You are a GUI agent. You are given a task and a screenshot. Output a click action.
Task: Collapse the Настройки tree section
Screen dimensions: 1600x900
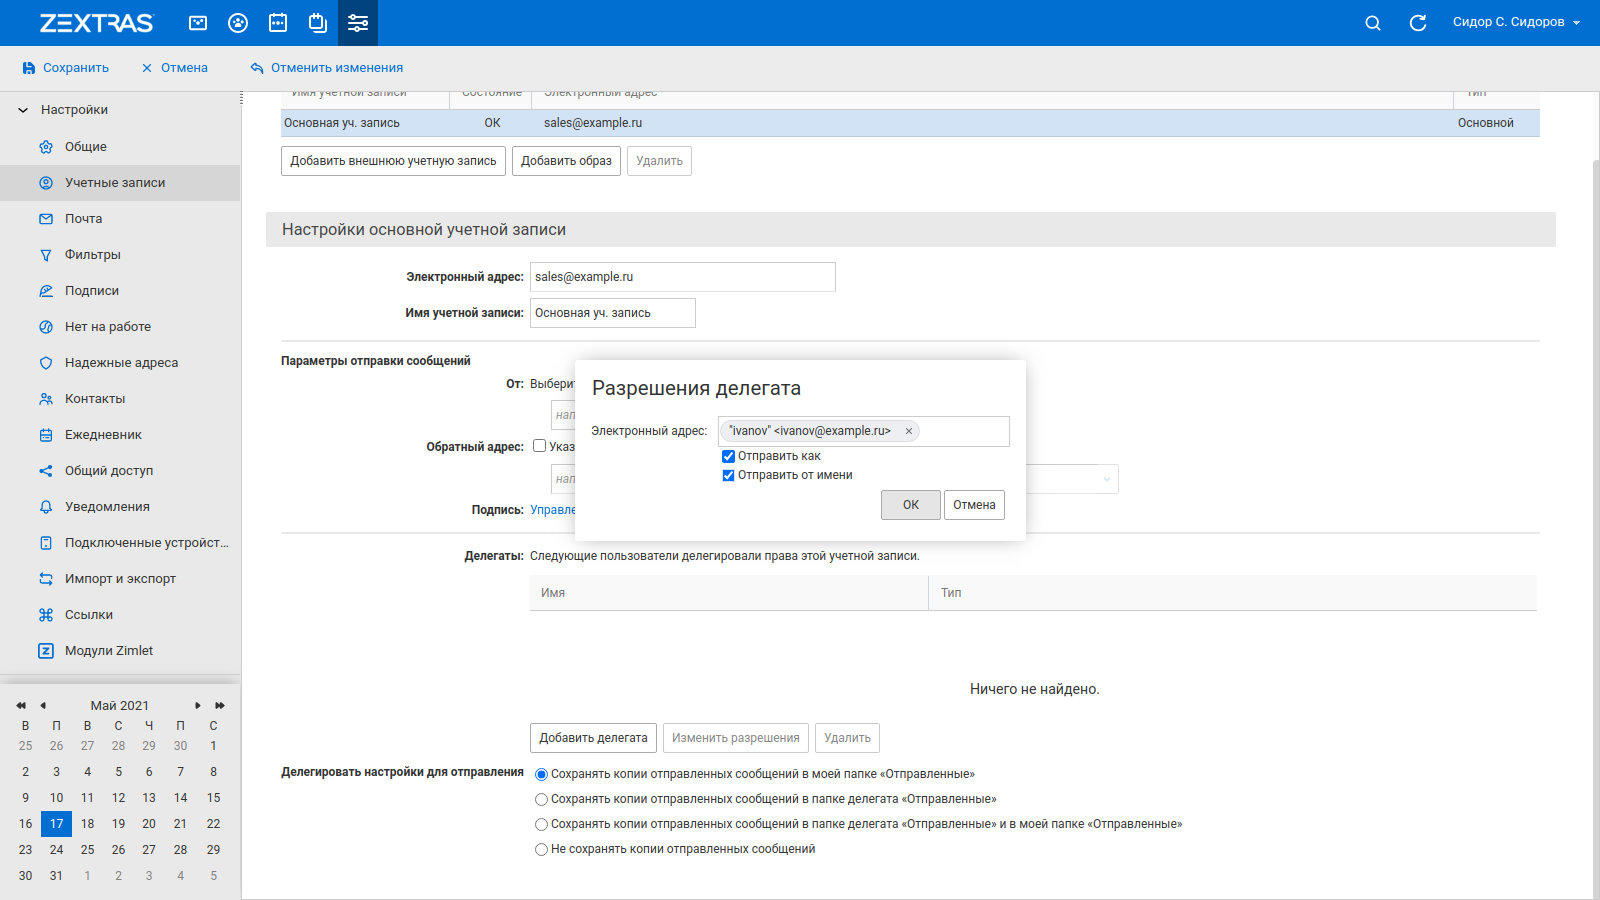pyautogui.click(x=23, y=110)
